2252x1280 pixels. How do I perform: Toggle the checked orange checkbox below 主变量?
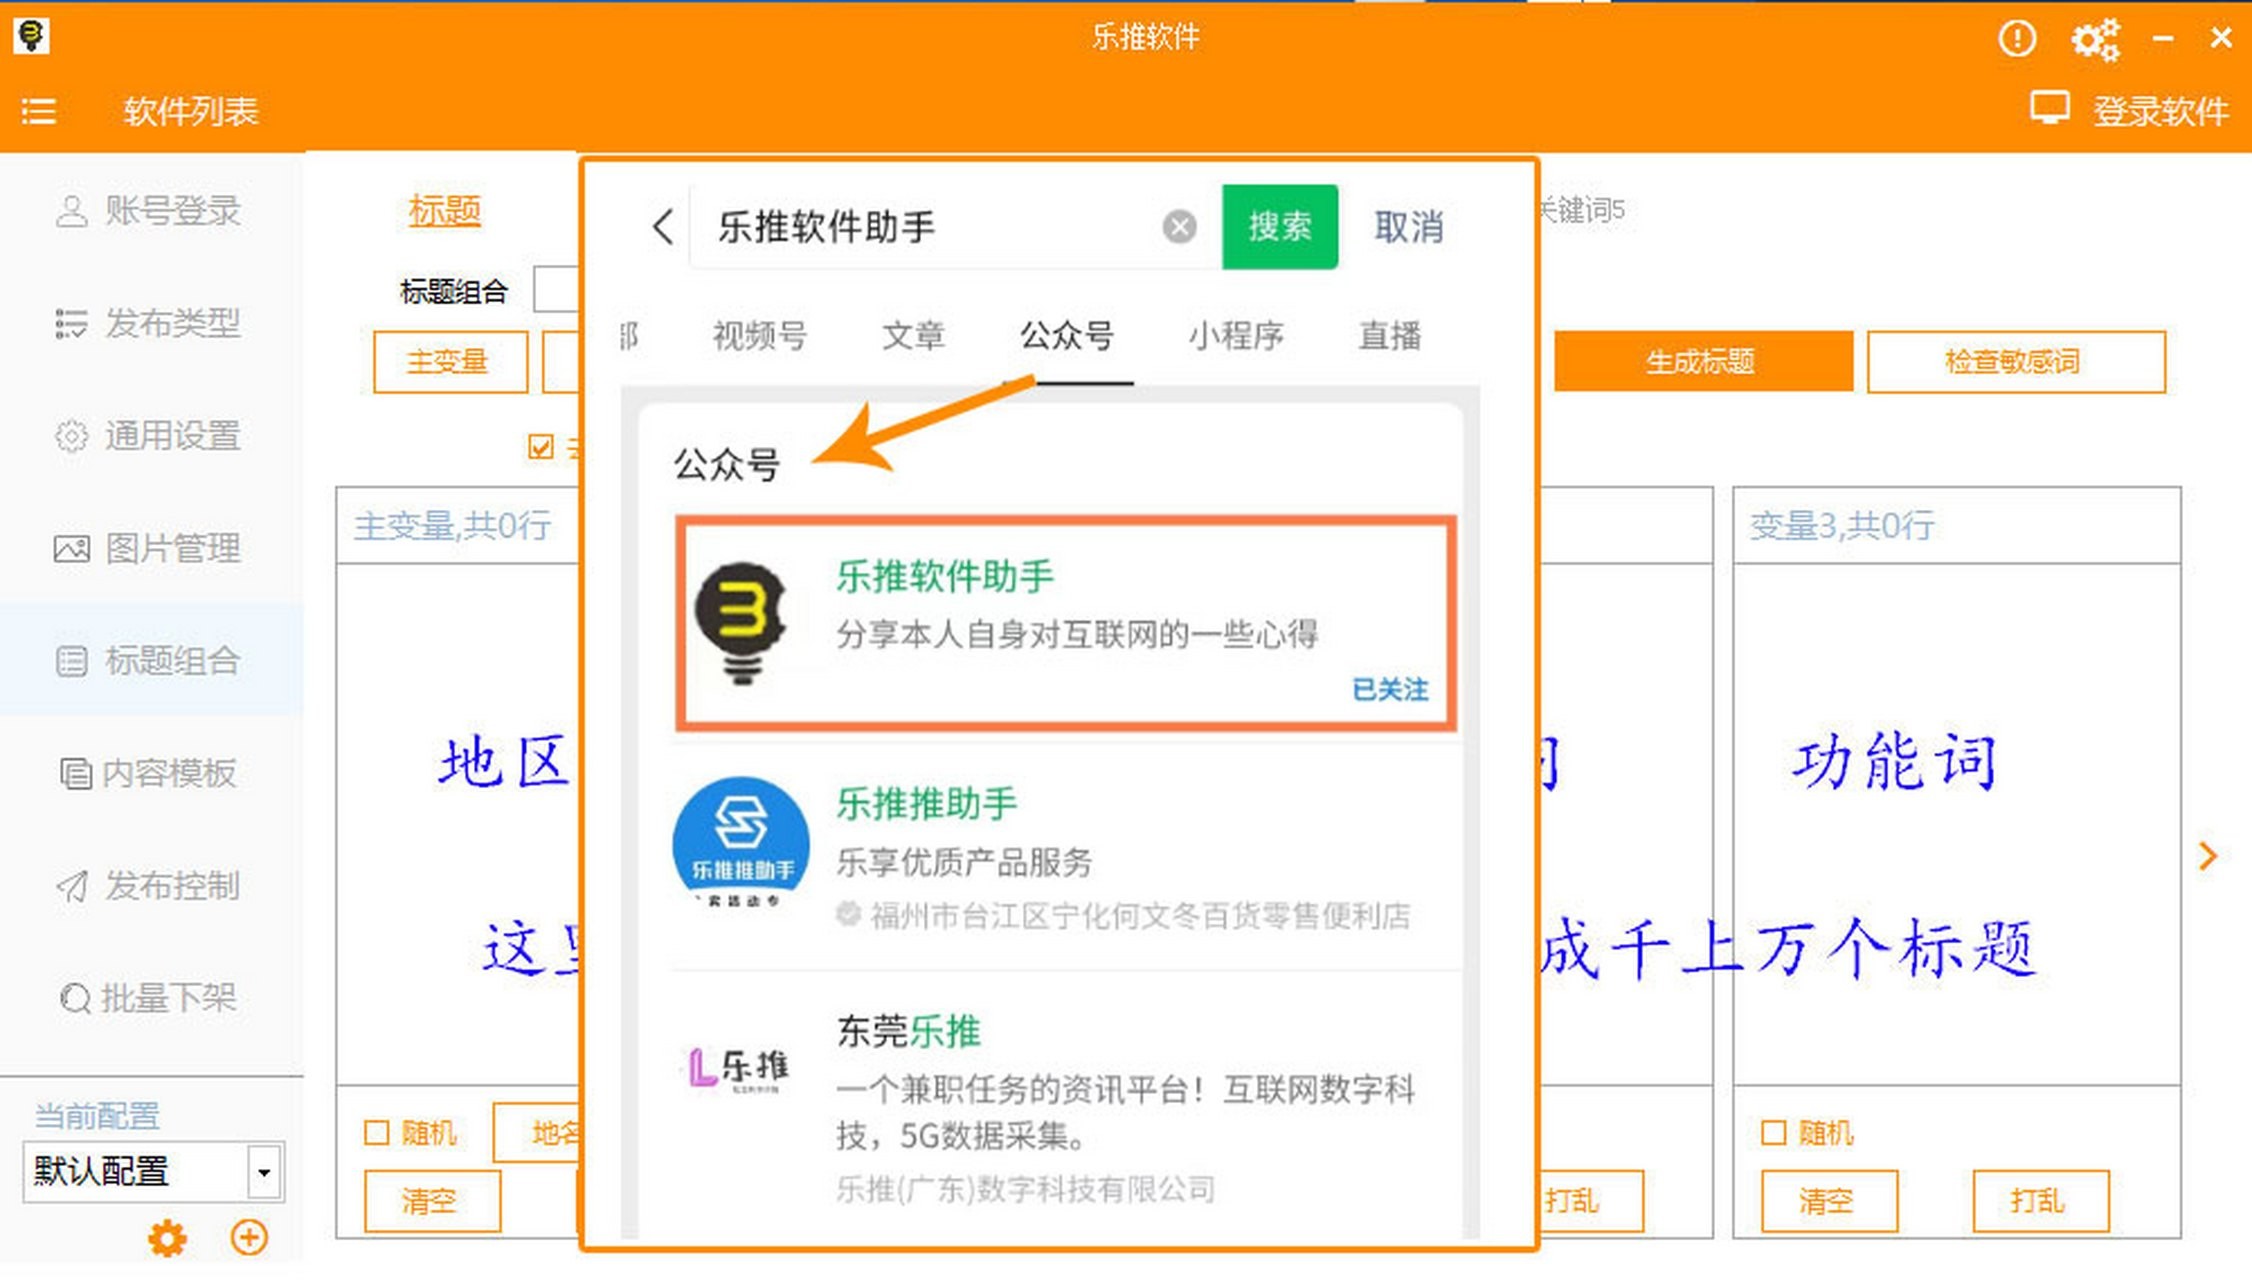(541, 446)
